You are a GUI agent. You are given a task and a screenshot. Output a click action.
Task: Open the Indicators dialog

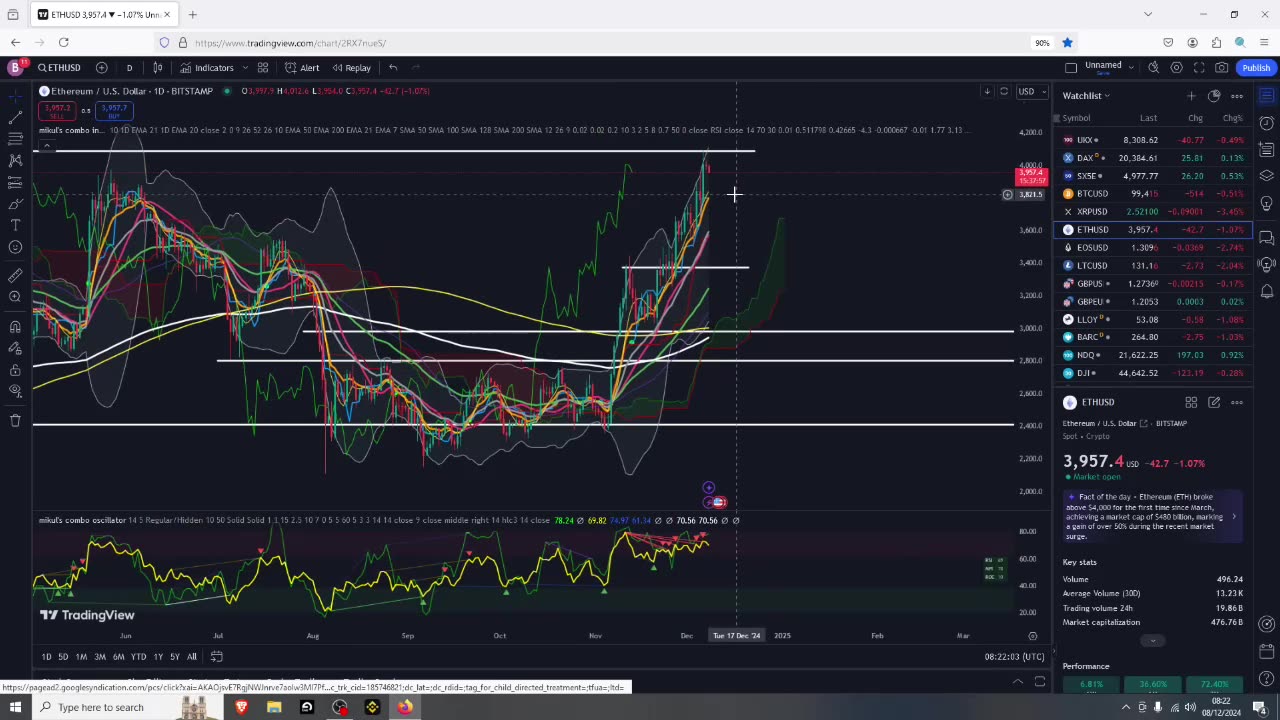pos(207,68)
